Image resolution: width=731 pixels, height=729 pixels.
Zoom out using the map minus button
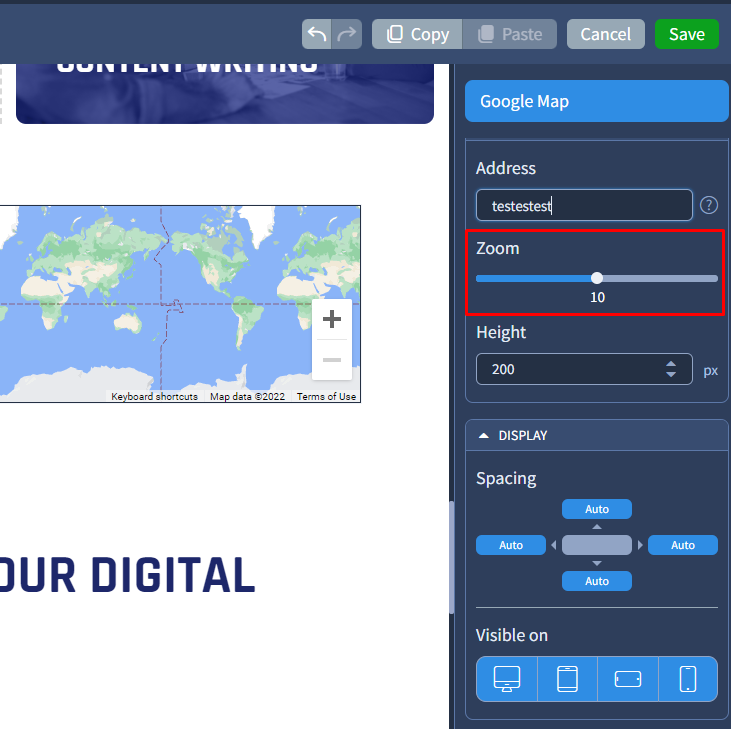coord(332,359)
